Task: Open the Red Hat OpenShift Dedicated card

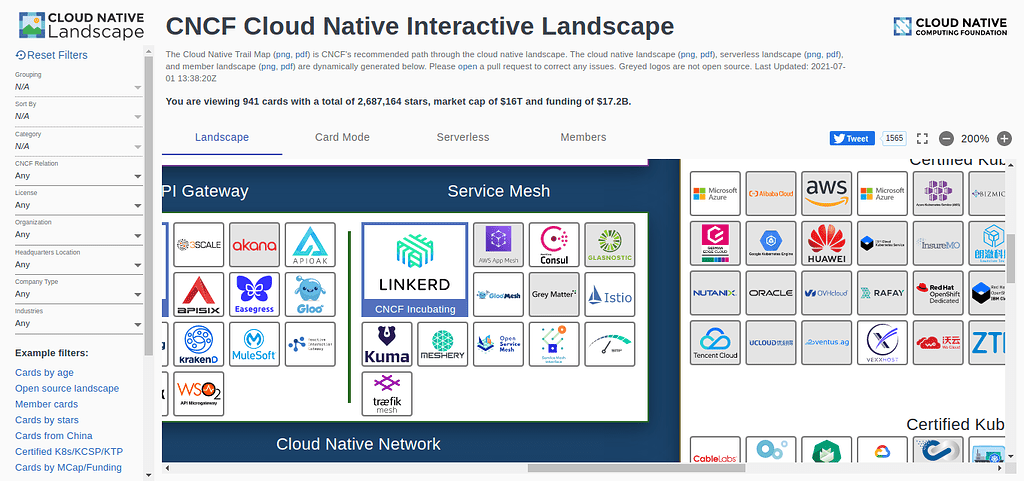Action: [938, 292]
